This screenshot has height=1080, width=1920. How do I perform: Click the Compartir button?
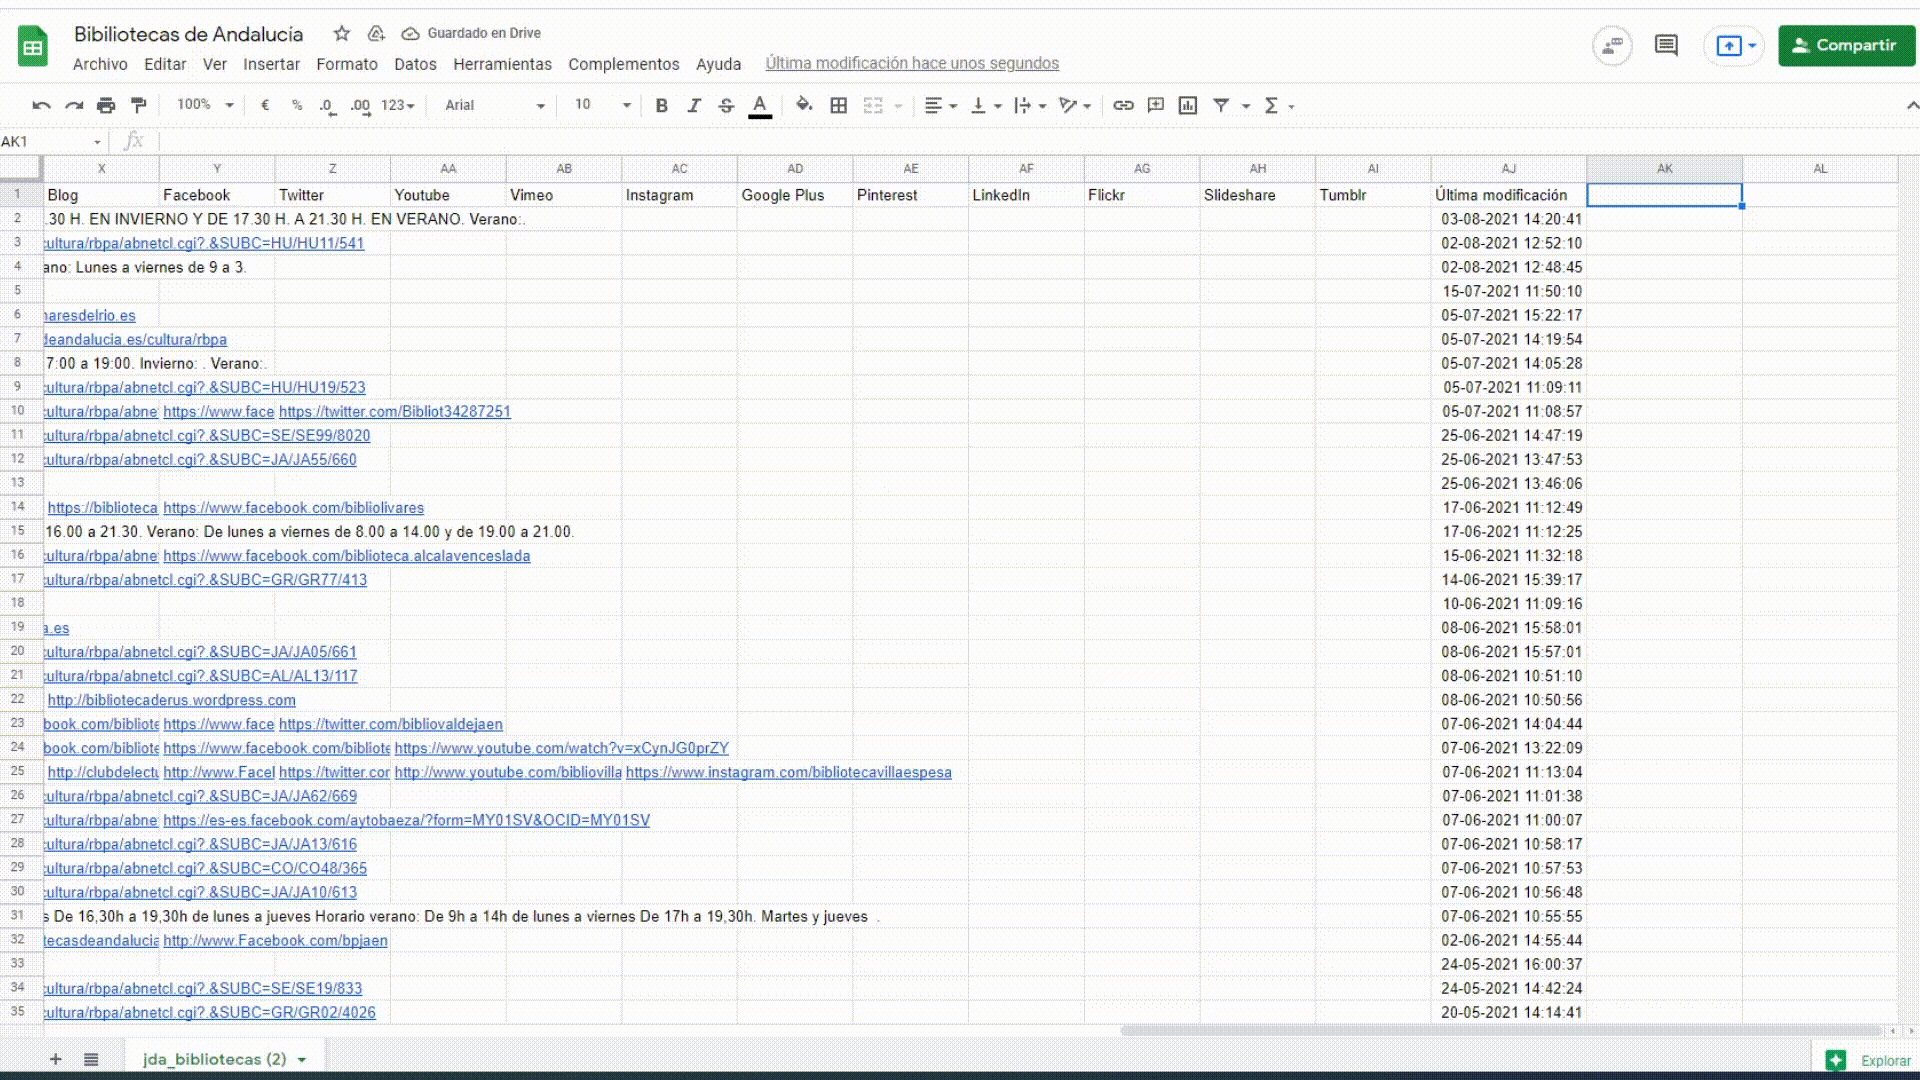point(1846,46)
